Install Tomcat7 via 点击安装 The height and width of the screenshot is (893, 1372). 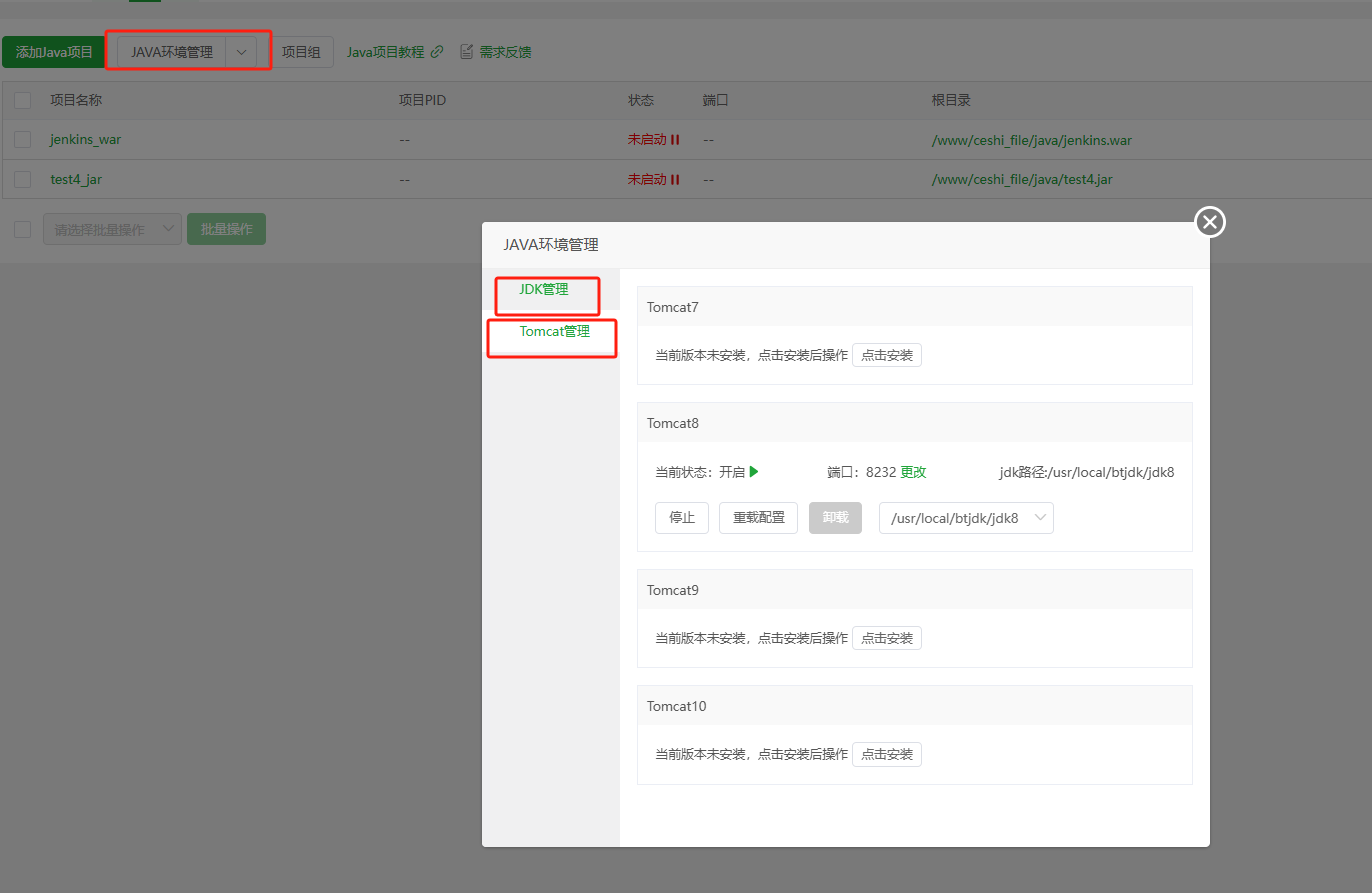[x=887, y=355]
